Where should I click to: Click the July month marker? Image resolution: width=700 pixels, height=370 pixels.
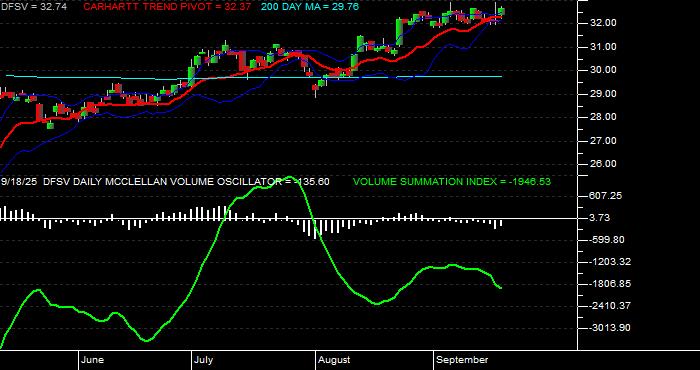(x=204, y=360)
